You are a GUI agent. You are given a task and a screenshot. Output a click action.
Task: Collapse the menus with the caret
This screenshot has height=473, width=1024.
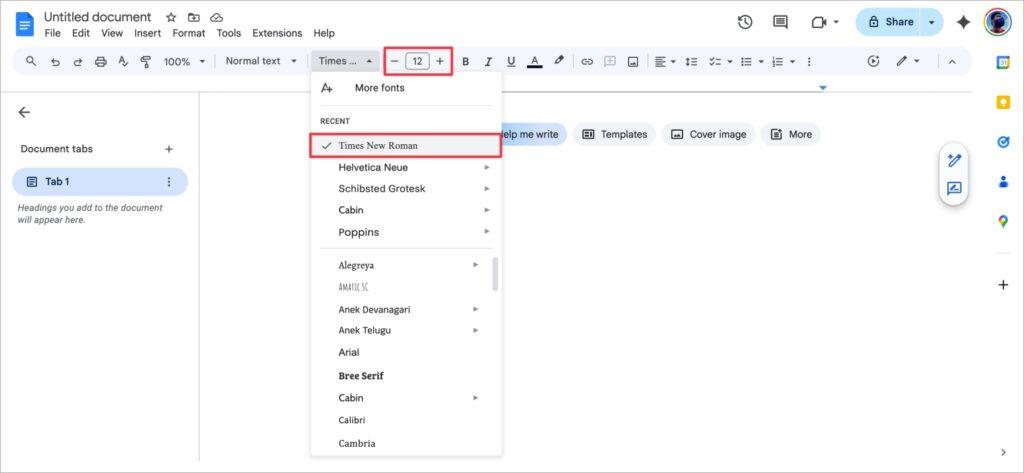[952, 61]
